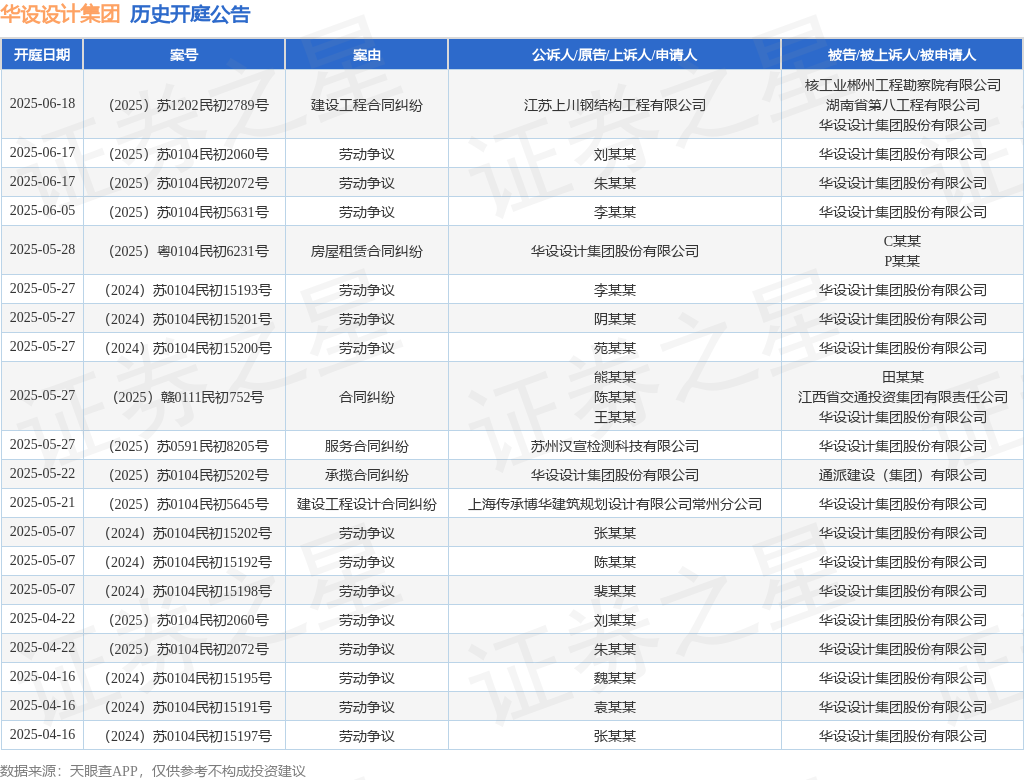The height and width of the screenshot is (780, 1024).
Task: Click case number (2024)苏0104民初15198号
Action: point(188,591)
